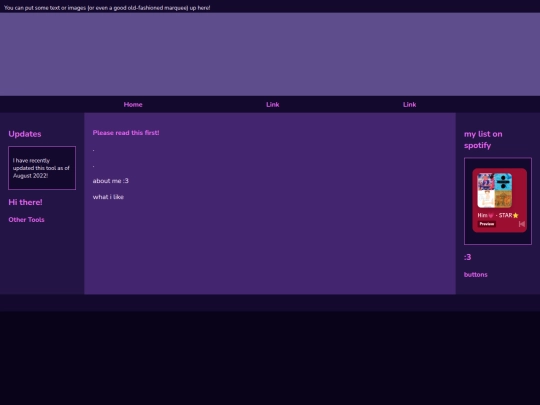Click the 'my list on spotify' heading
Viewport: 540px width, 405px height.
(x=483, y=139)
